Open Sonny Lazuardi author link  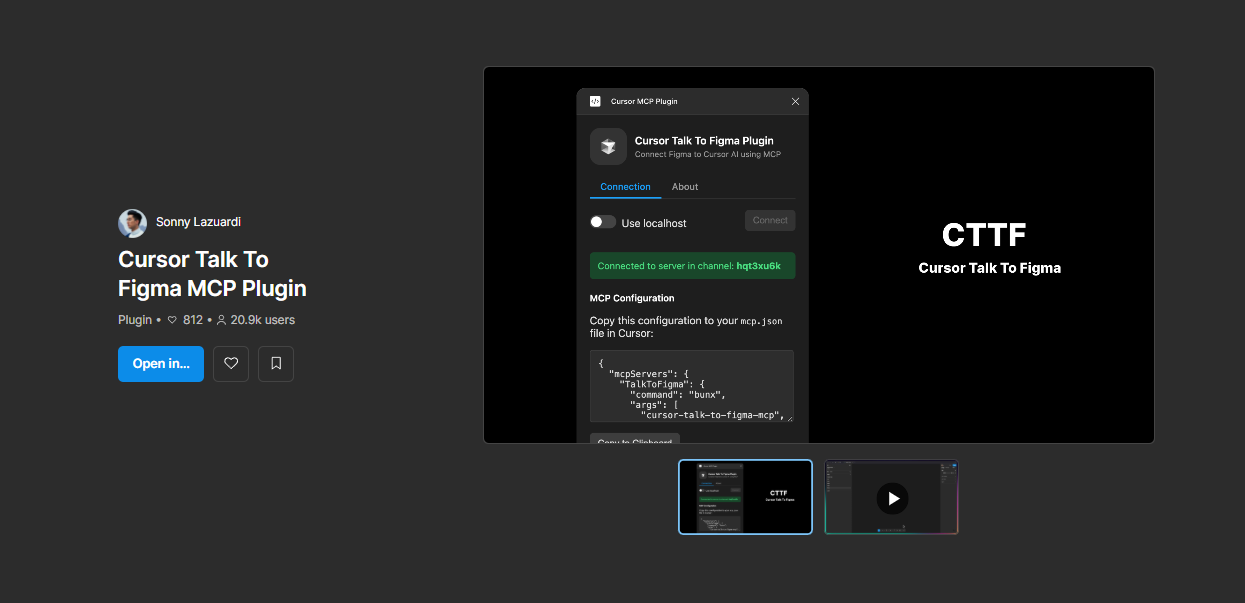(x=198, y=222)
